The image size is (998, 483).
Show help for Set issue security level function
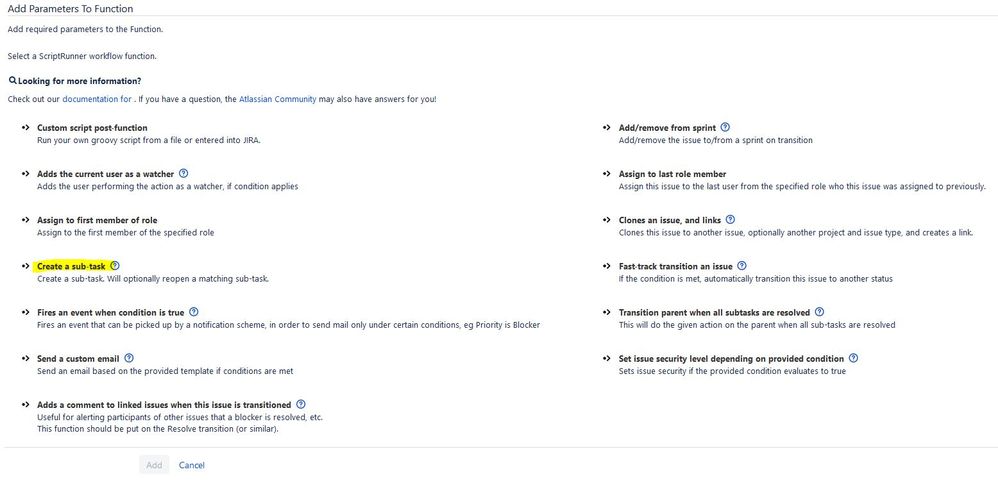(x=853, y=358)
